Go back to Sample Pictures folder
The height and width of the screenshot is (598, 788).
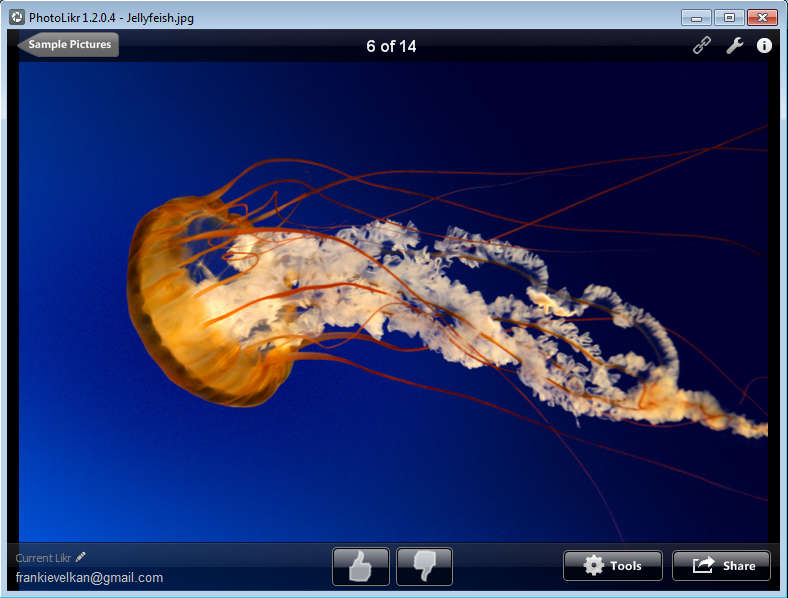click(x=68, y=45)
